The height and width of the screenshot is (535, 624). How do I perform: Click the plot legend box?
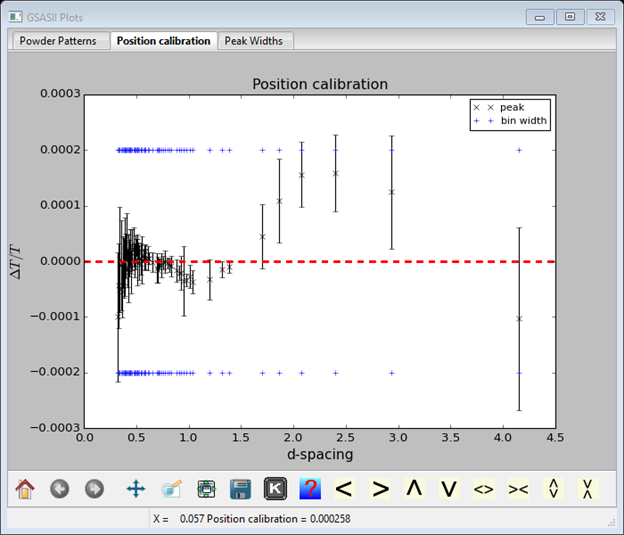(511, 113)
